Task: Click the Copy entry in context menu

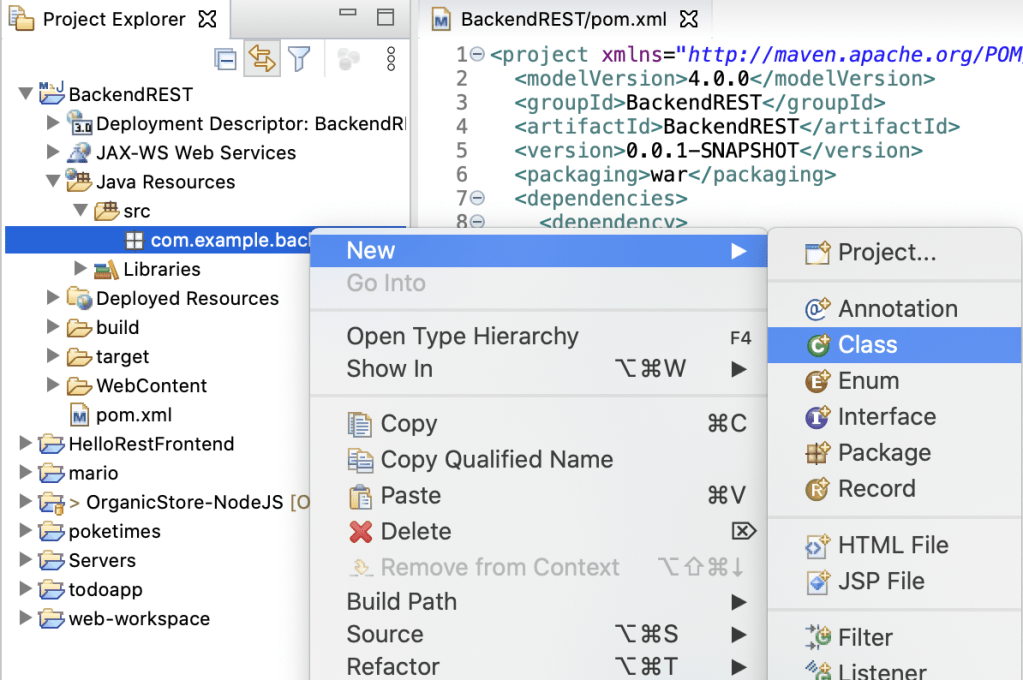Action: [x=408, y=424]
